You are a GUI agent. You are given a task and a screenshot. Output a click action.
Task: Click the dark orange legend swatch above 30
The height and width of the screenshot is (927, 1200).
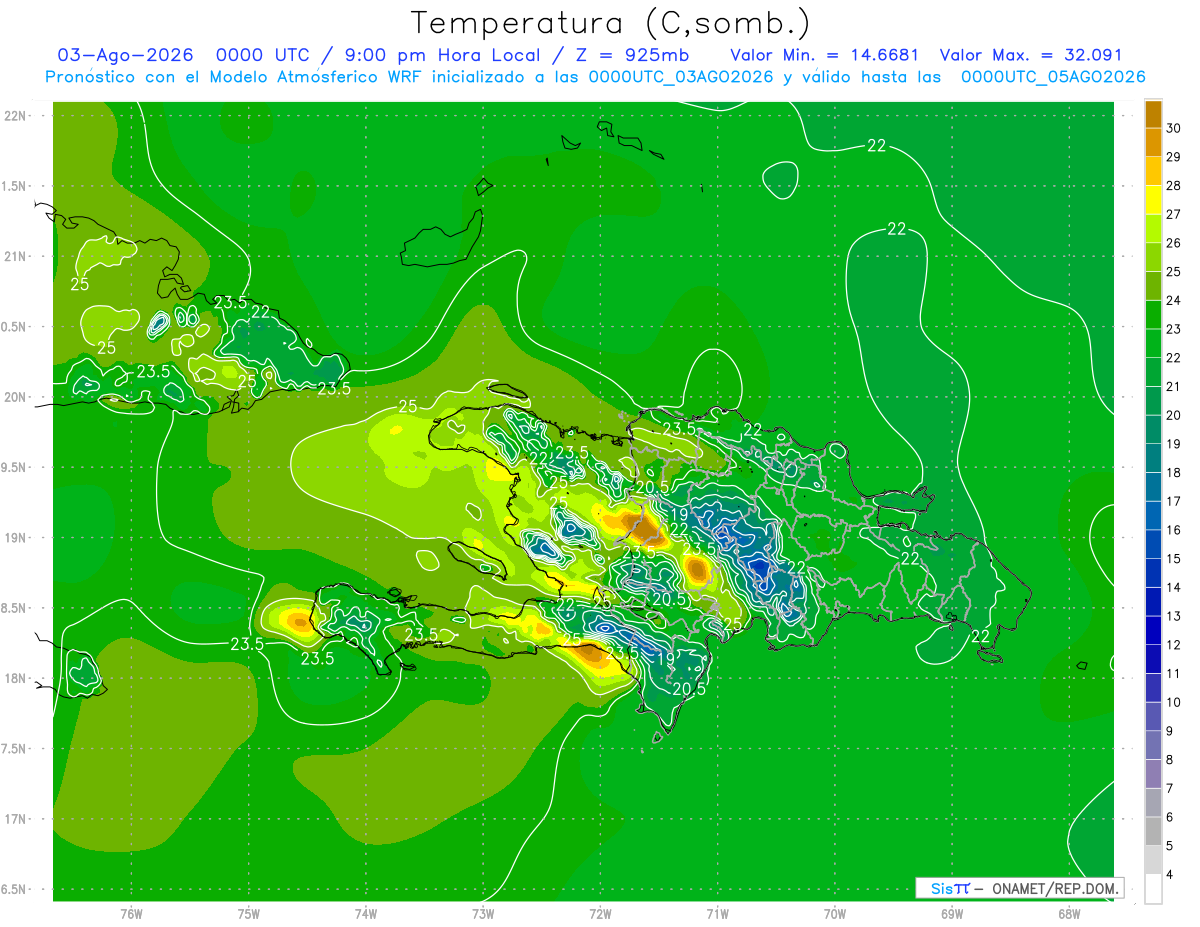coord(1153,114)
